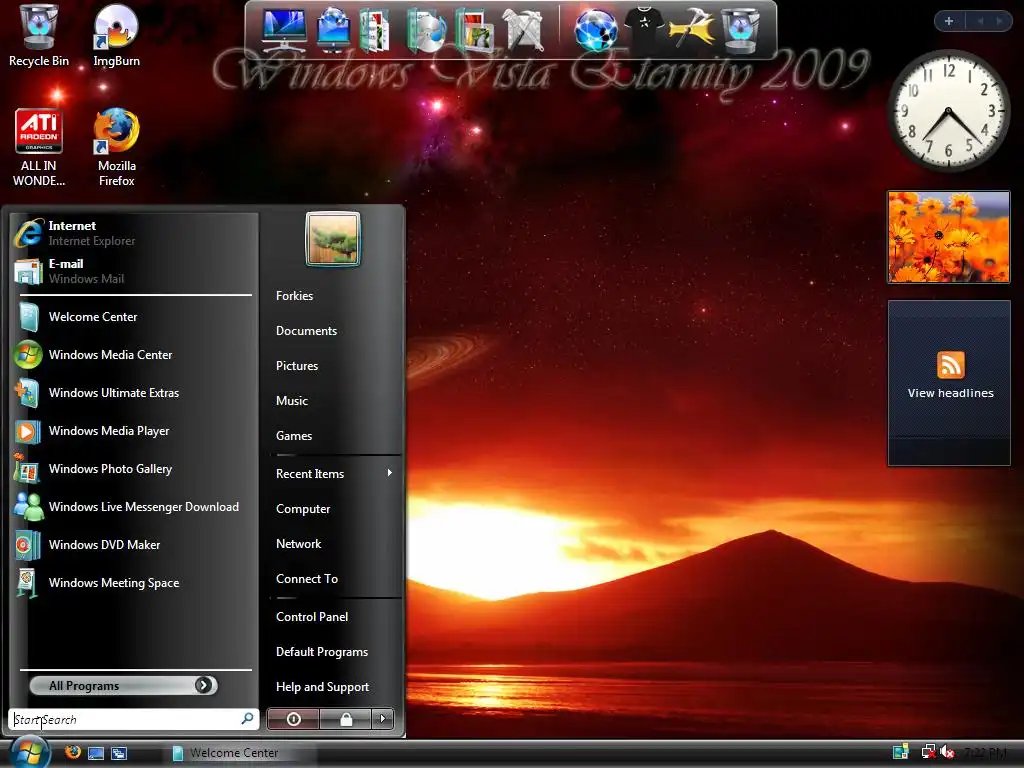Open Control Panel from the Start menu

pyautogui.click(x=312, y=616)
